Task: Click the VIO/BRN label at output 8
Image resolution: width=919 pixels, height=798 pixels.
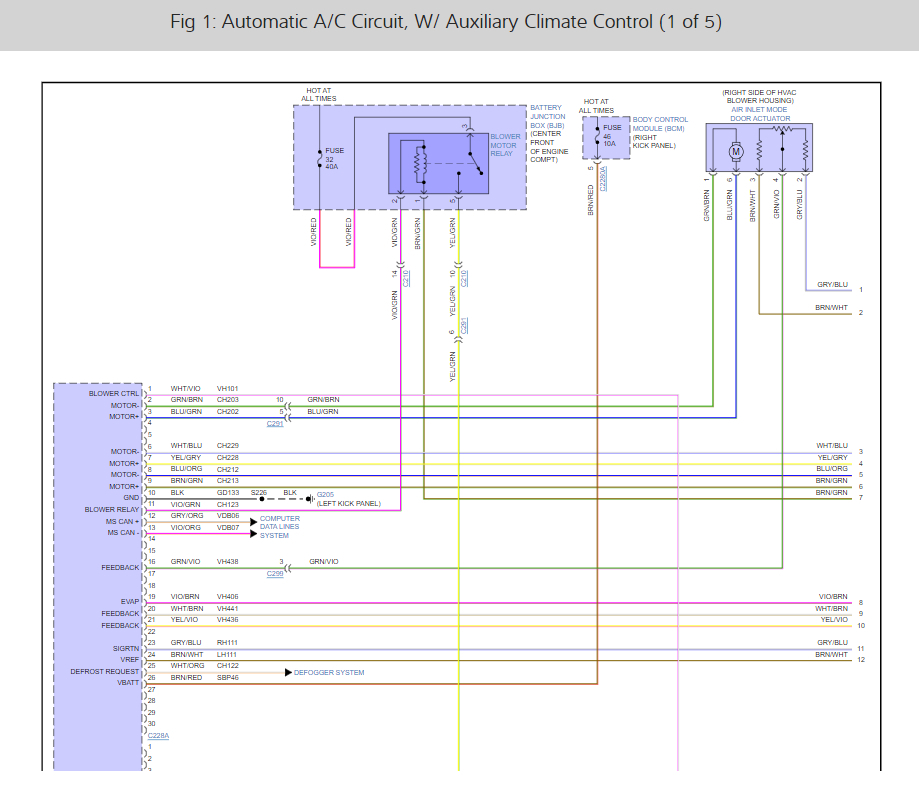Action: [833, 596]
